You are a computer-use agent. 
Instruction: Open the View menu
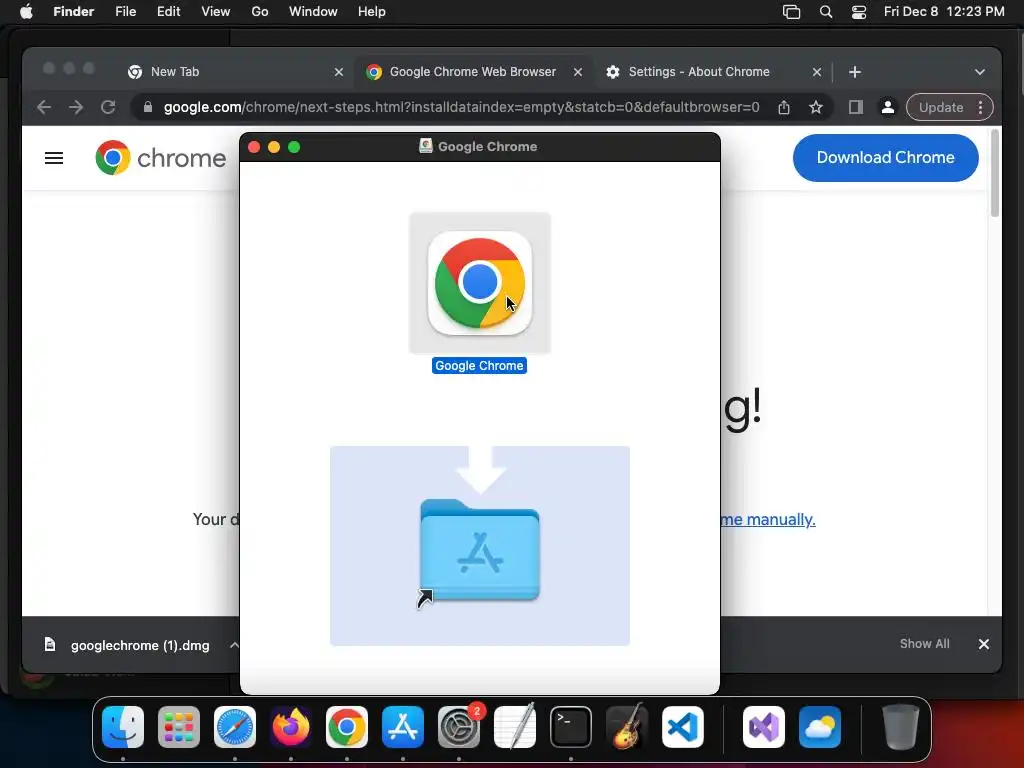click(216, 12)
